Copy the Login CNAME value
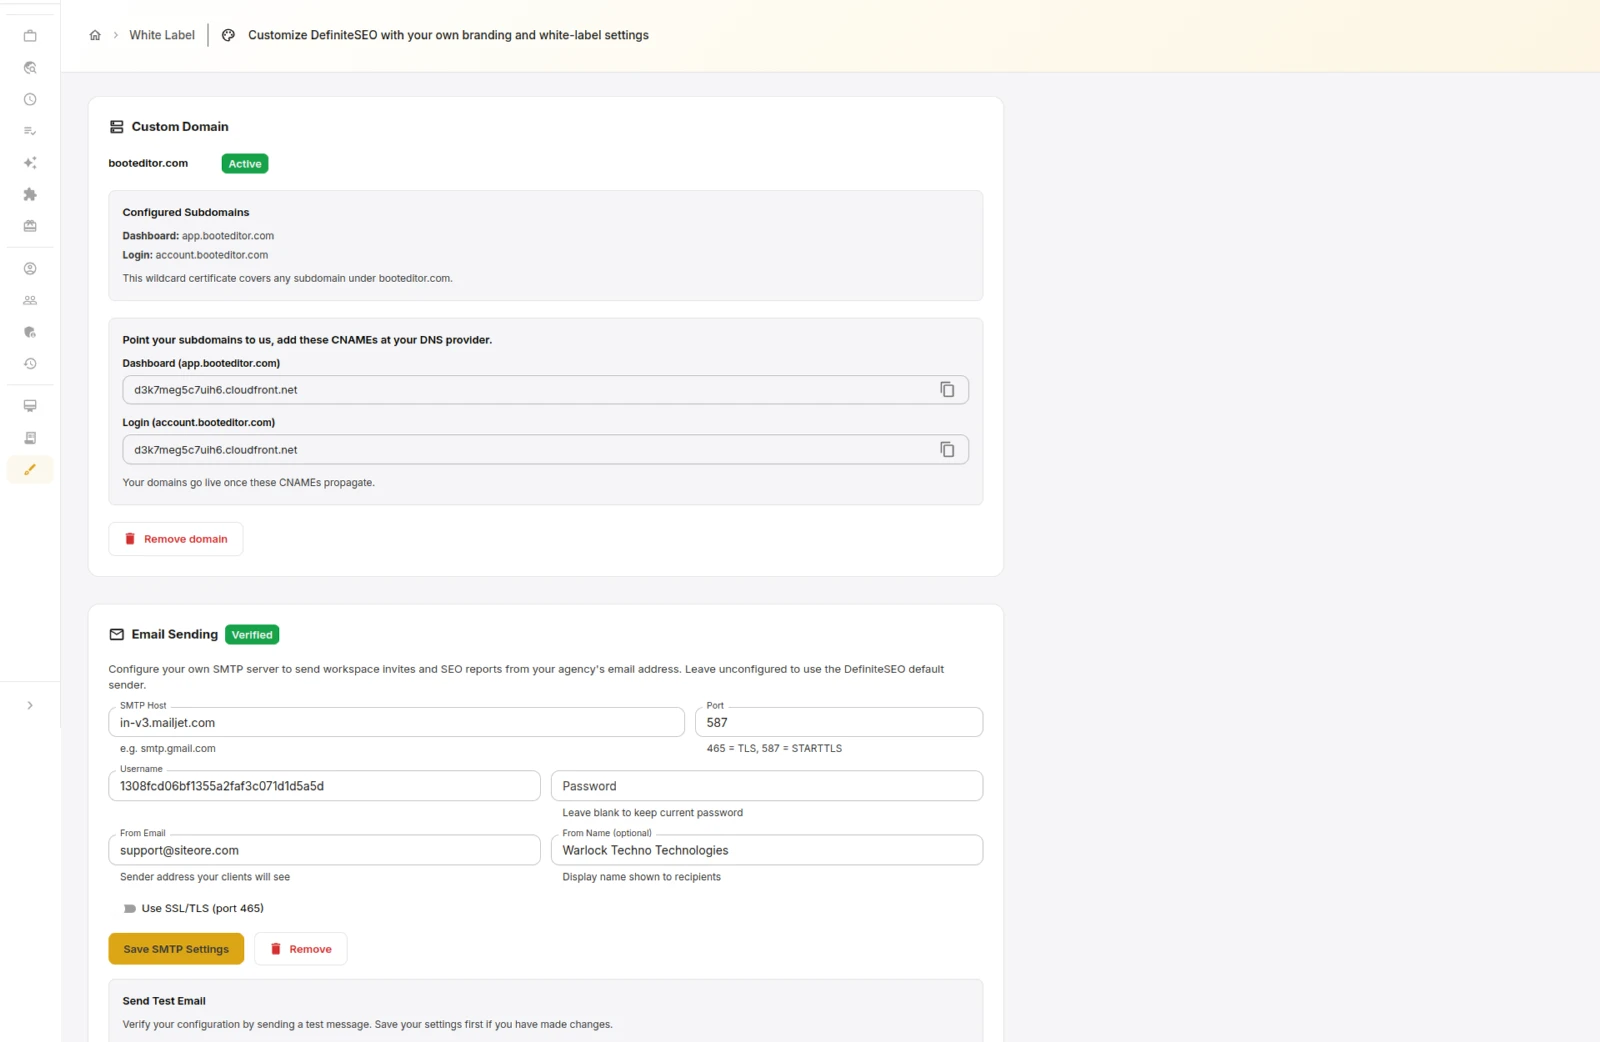Image resolution: width=1600 pixels, height=1042 pixels. tap(947, 450)
